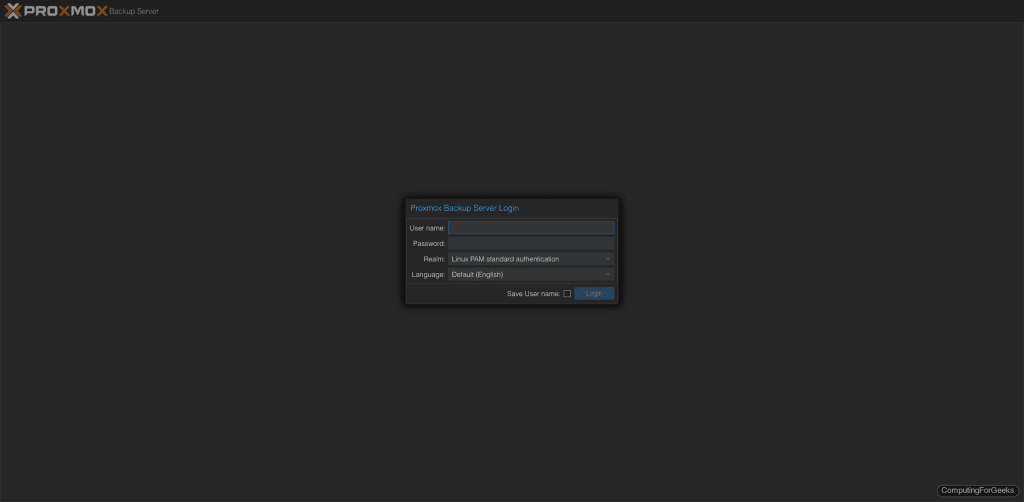Open the Language combo box
This screenshot has height=502, width=1024.
pos(531,275)
